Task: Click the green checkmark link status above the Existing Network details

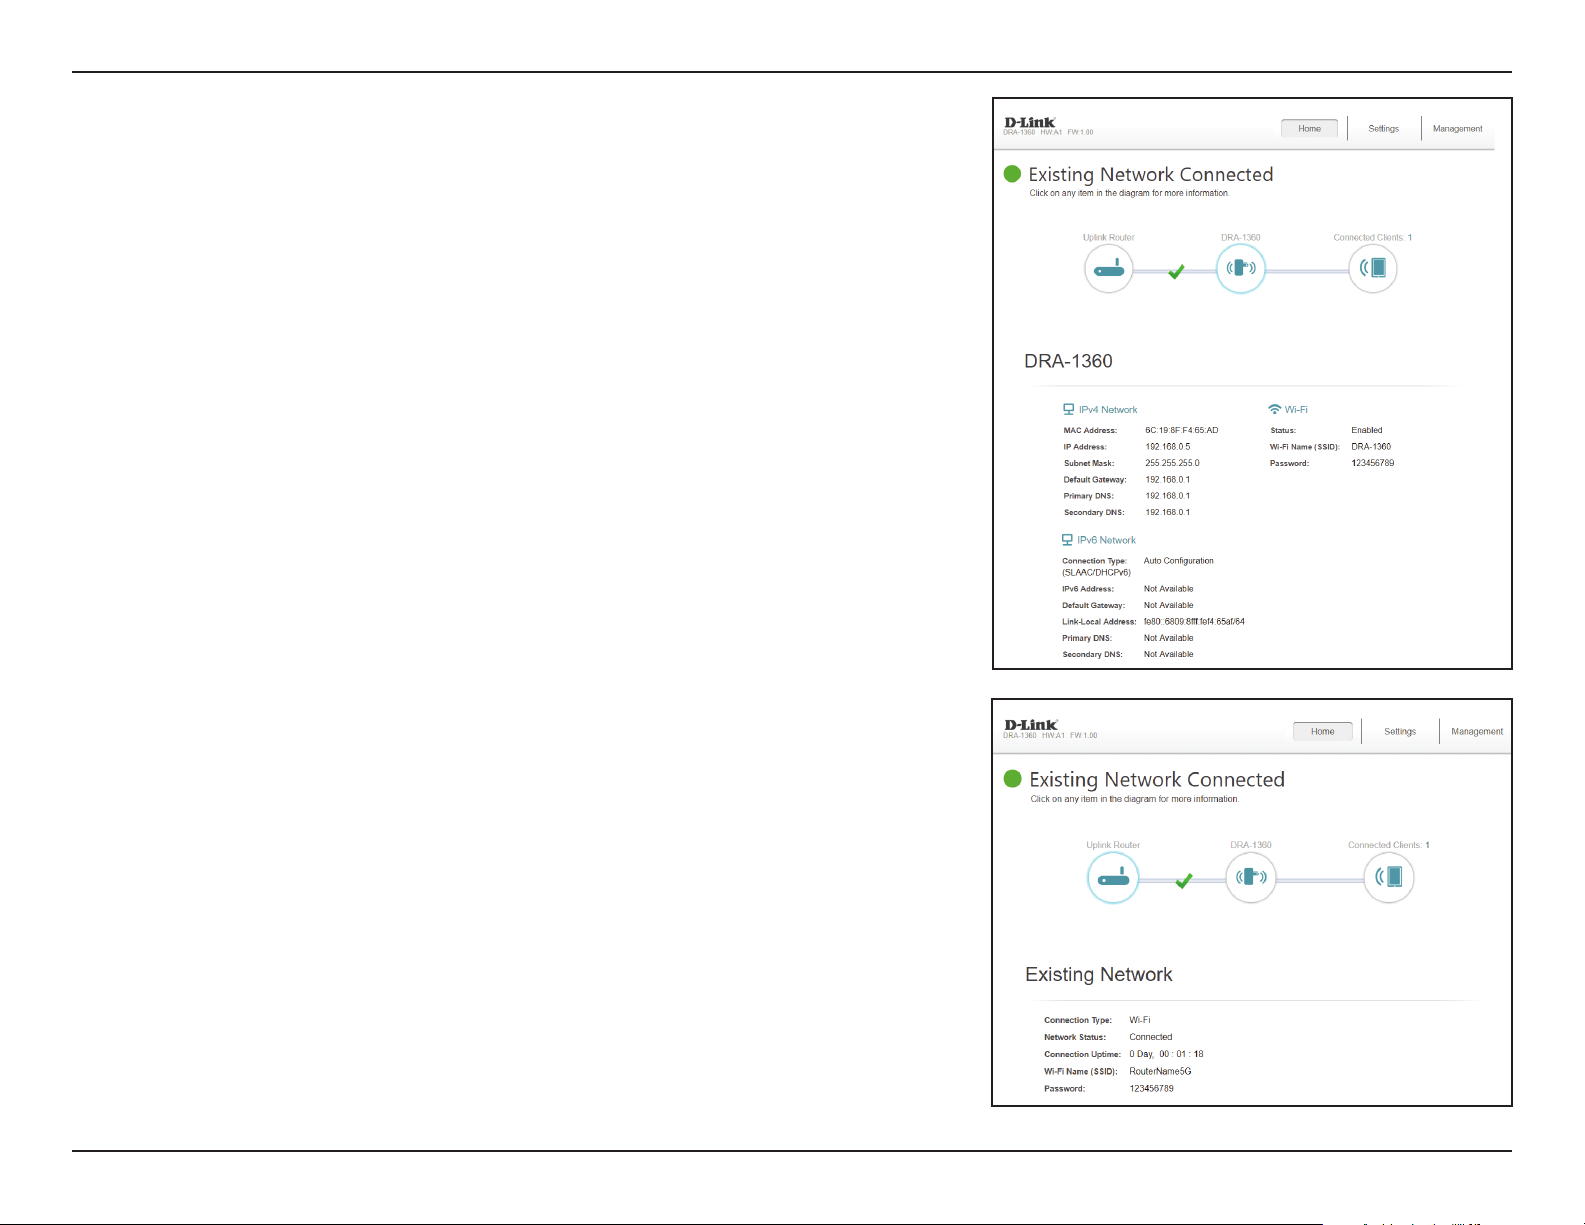Action: [1184, 881]
